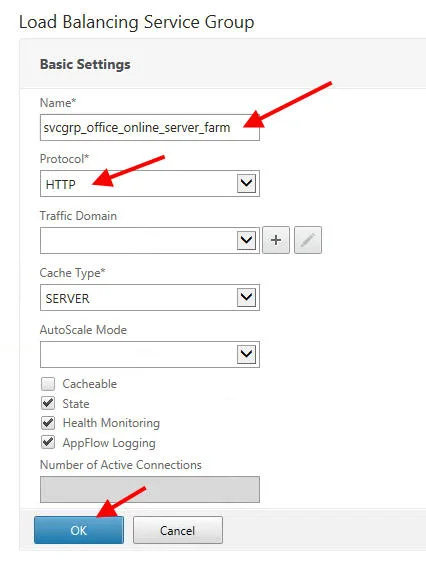The image size is (426, 577).
Task: Click the Number of Active Connections field
Action: (x=150, y=489)
